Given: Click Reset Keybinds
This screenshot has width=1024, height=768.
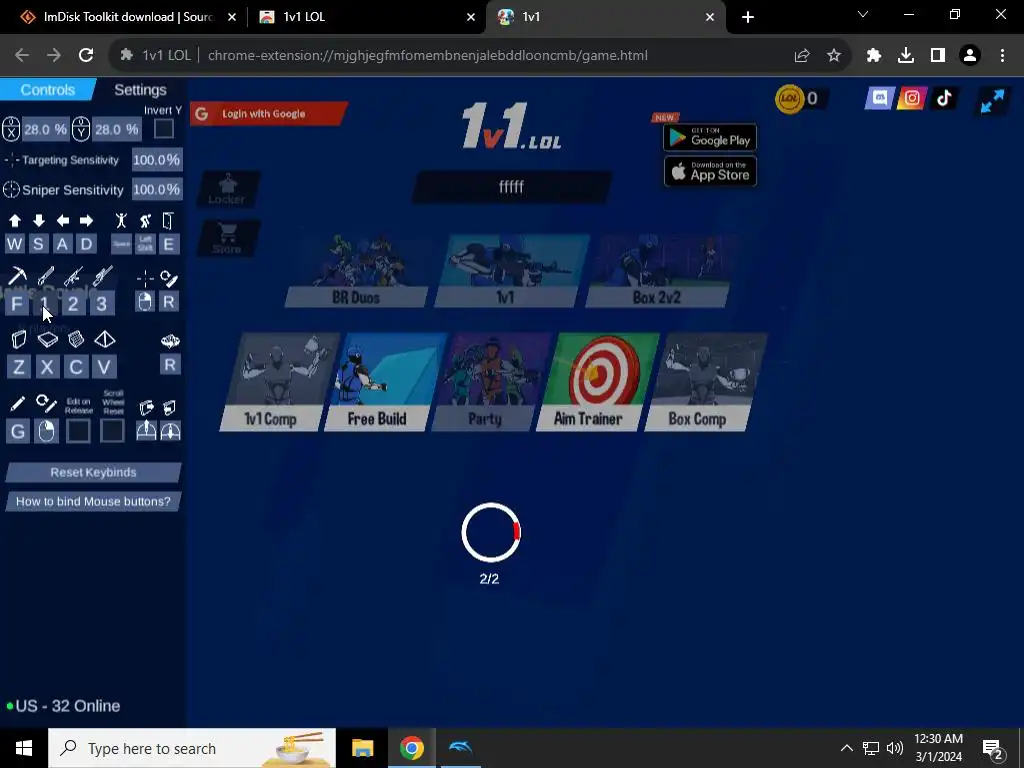Looking at the screenshot, I should pyautogui.click(x=93, y=472).
